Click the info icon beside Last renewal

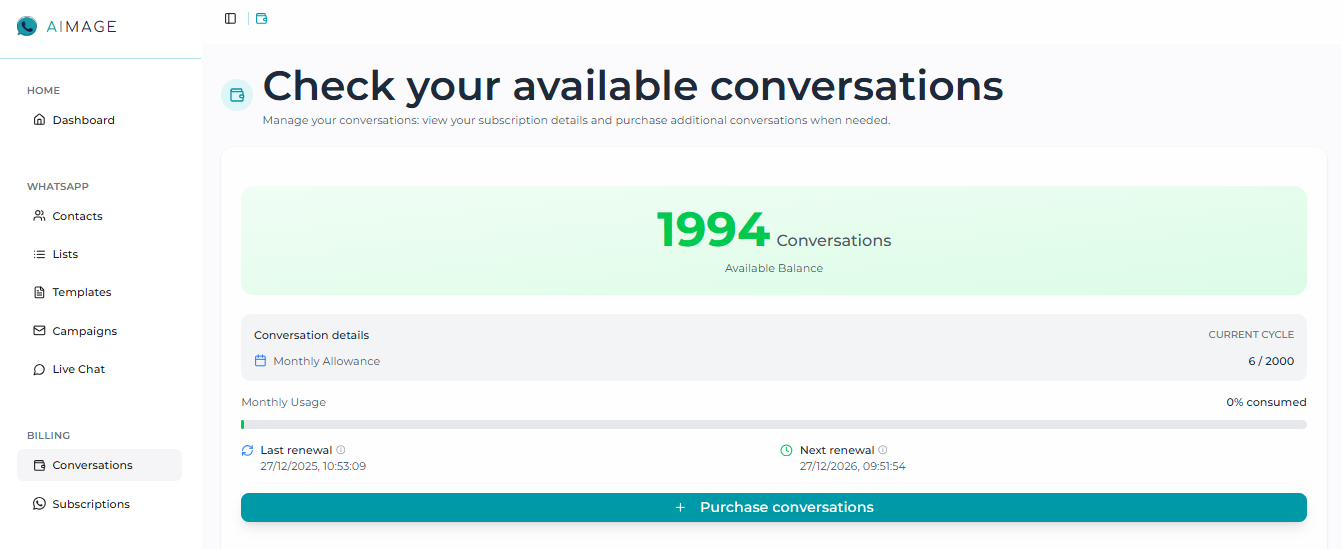click(x=341, y=450)
